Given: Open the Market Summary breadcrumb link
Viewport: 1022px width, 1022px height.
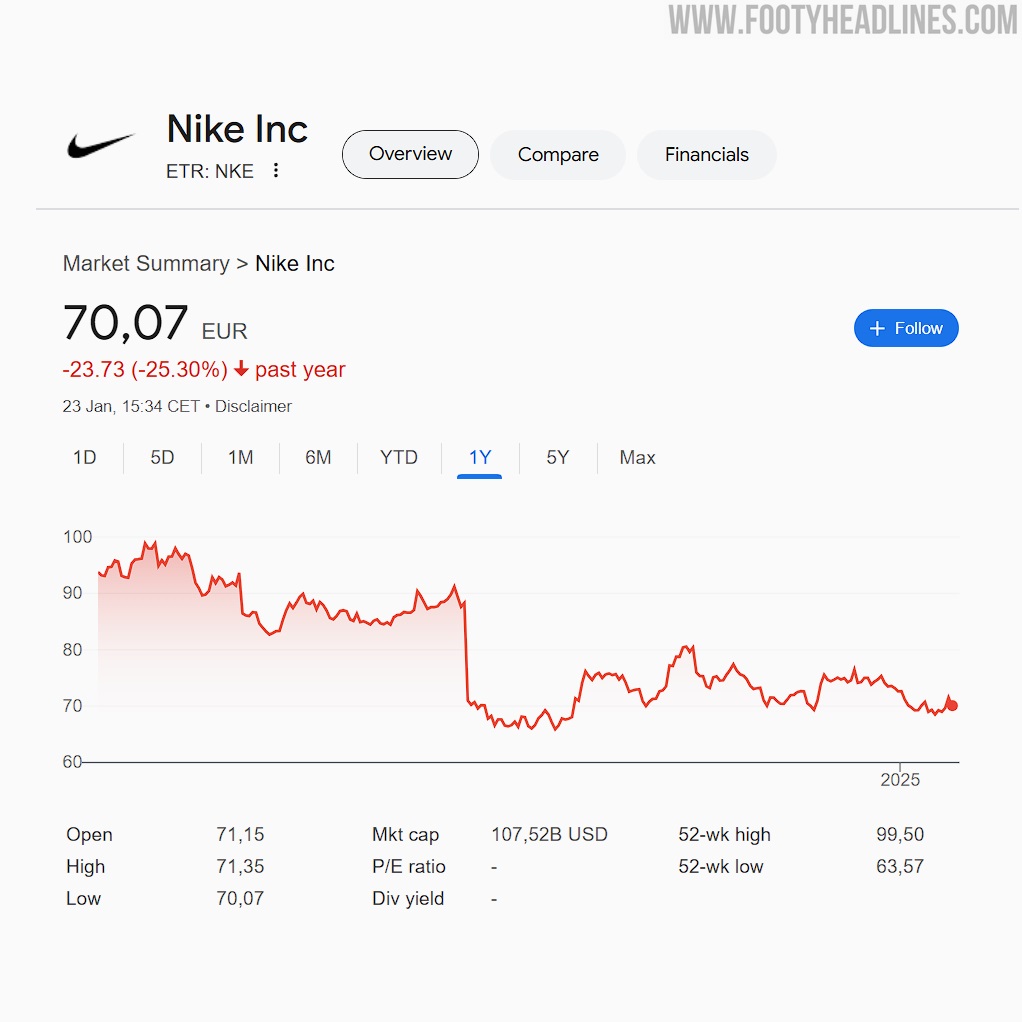Looking at the screenshot, I should tap(146, 263).
